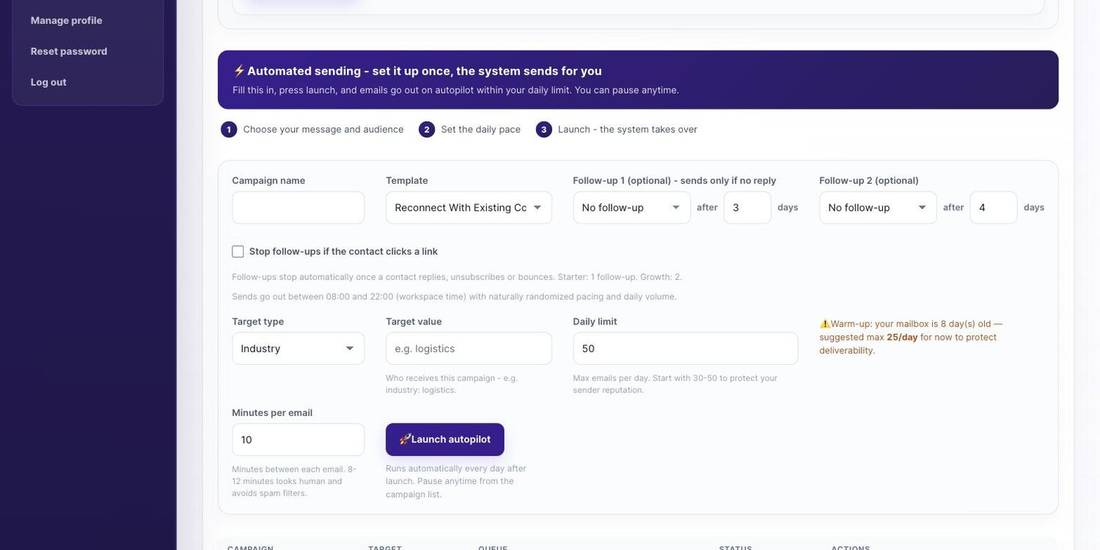The image size is (1100, 550).
Task: Expand the Follow-up 2 dropdown
Action: [878, 208]
